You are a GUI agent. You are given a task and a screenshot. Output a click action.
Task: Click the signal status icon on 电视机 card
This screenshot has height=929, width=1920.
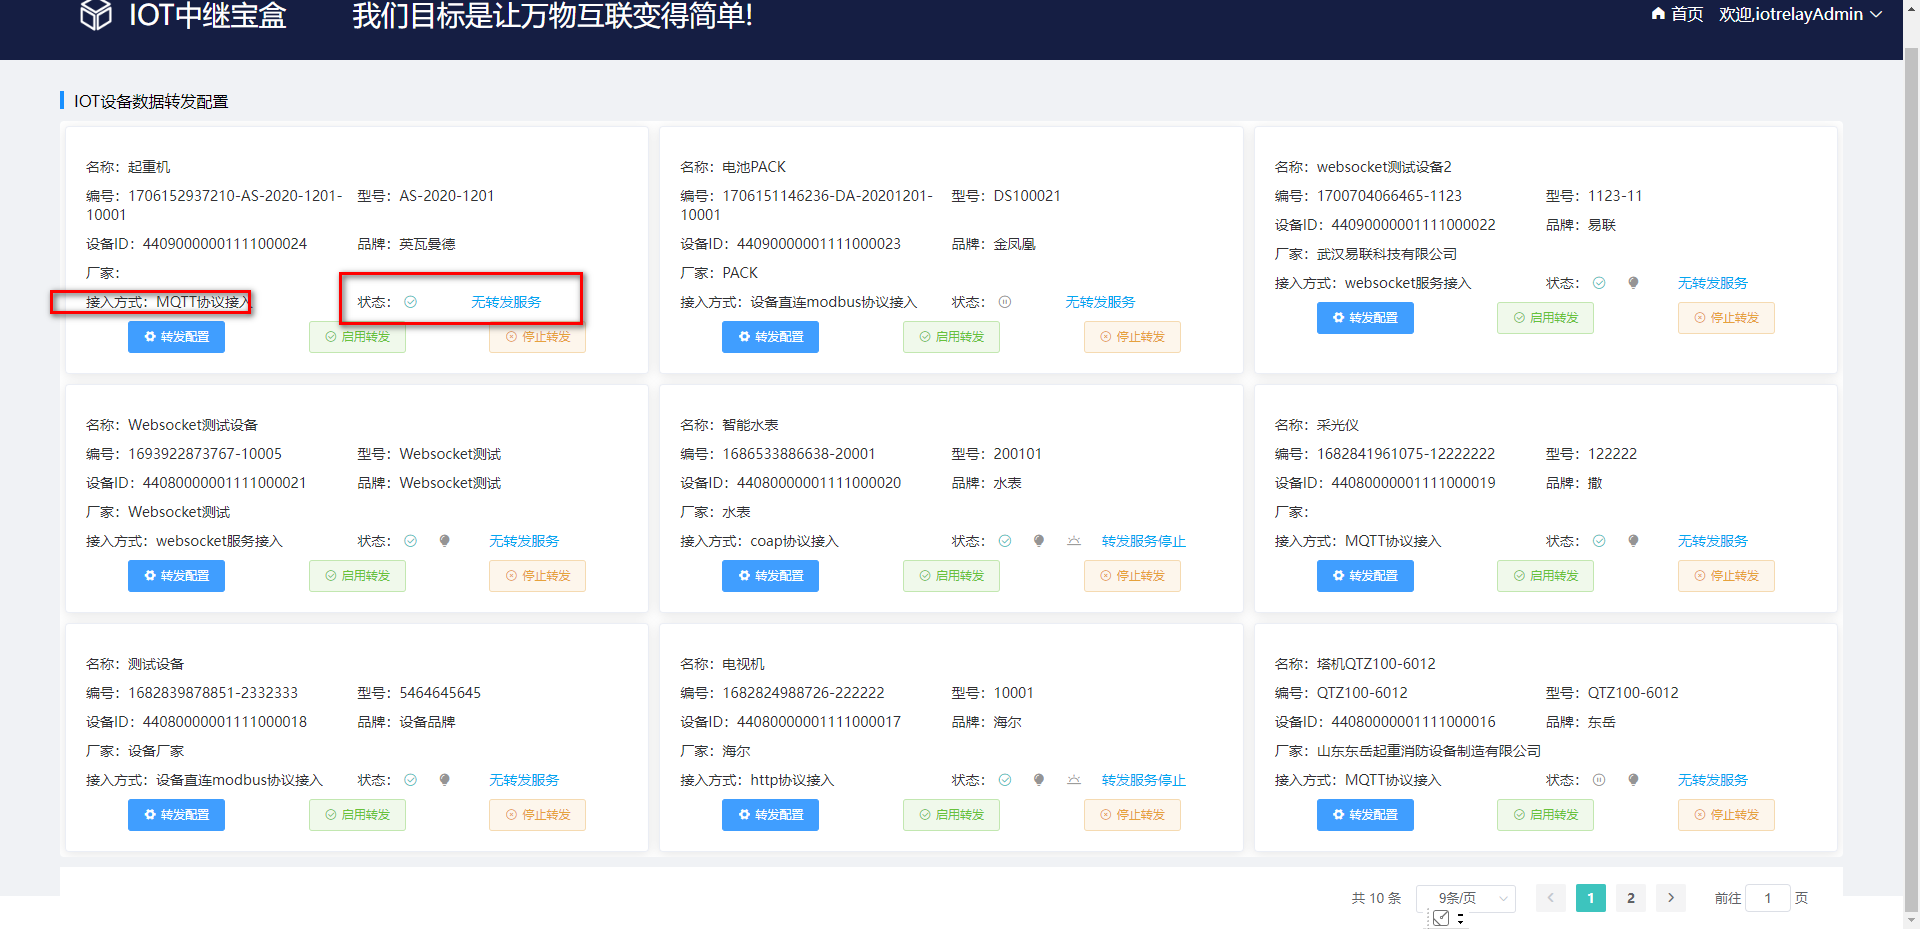(x=1073, y=780)
